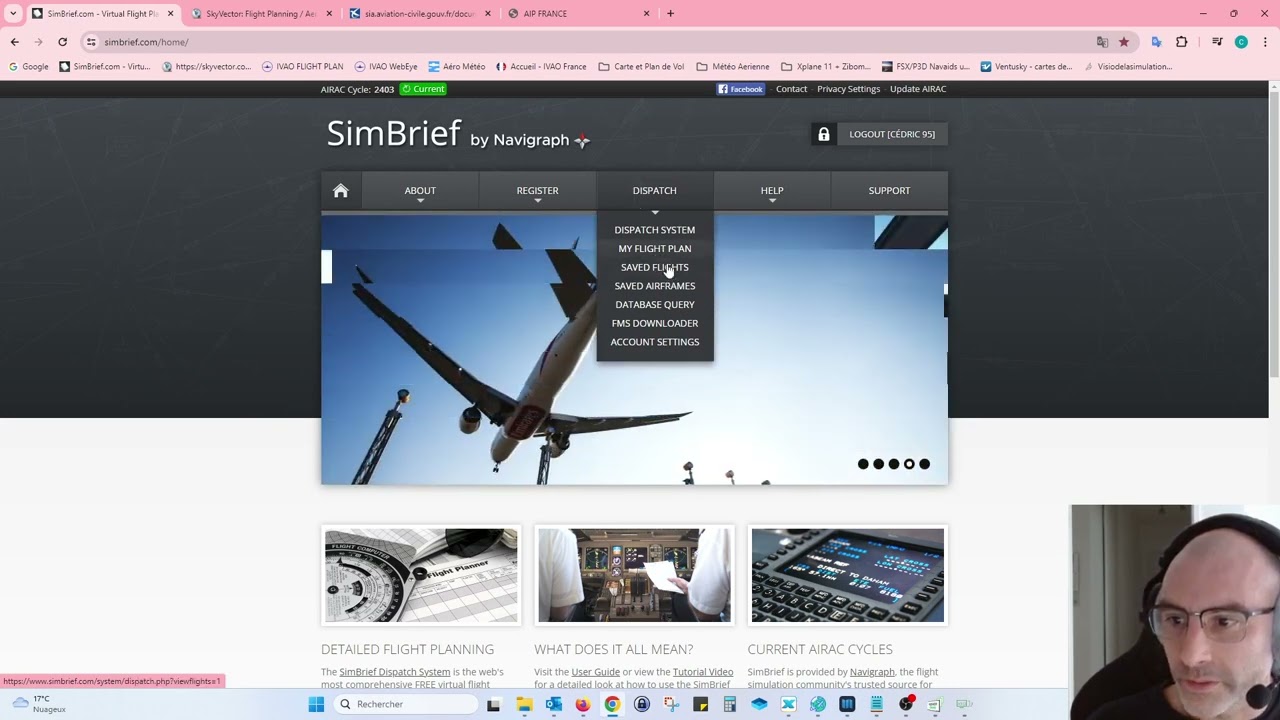Open File Explorer from the taskbar
Screen dimensions: 1280x720
524,704
